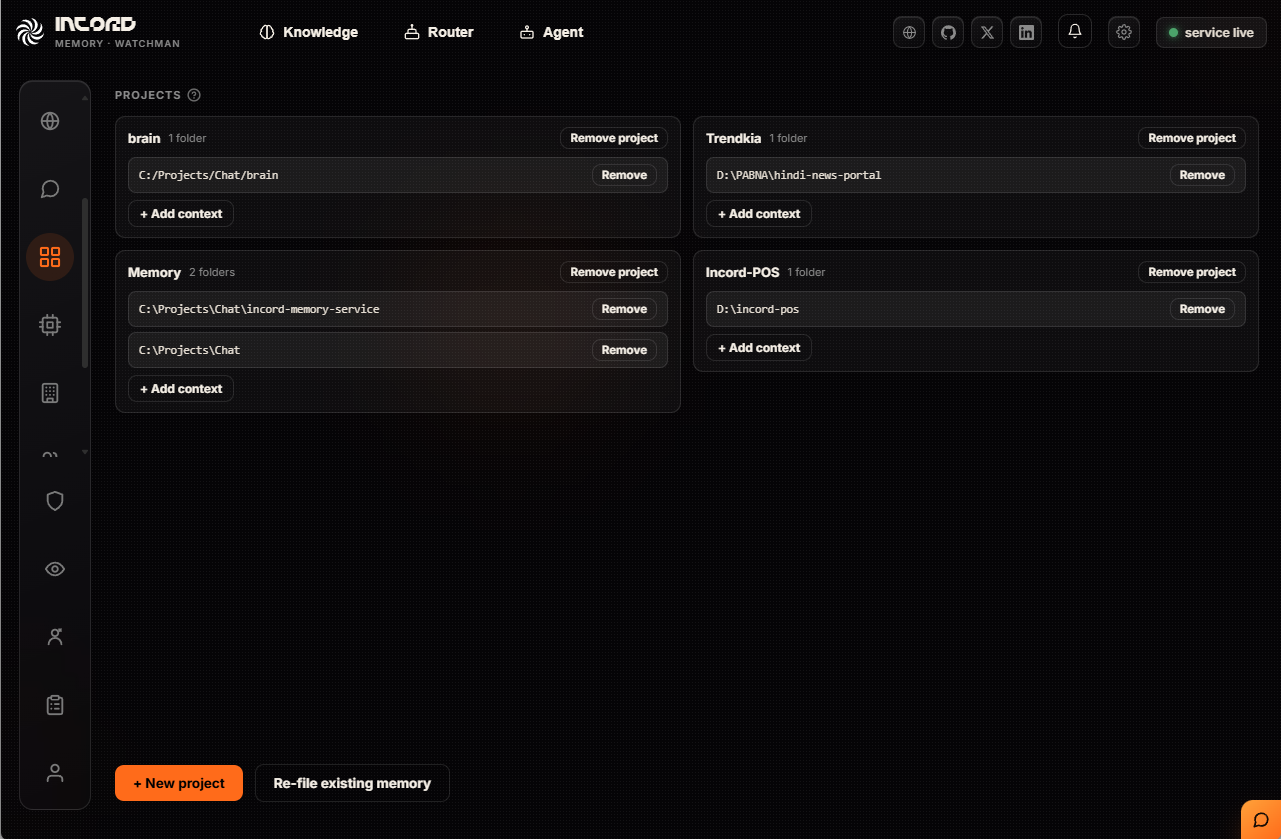Image resolution: width=1281 pixels, height=839 pixels.
Task: Open the globe icon in the sidebar
Action: (x=50, y=121)
